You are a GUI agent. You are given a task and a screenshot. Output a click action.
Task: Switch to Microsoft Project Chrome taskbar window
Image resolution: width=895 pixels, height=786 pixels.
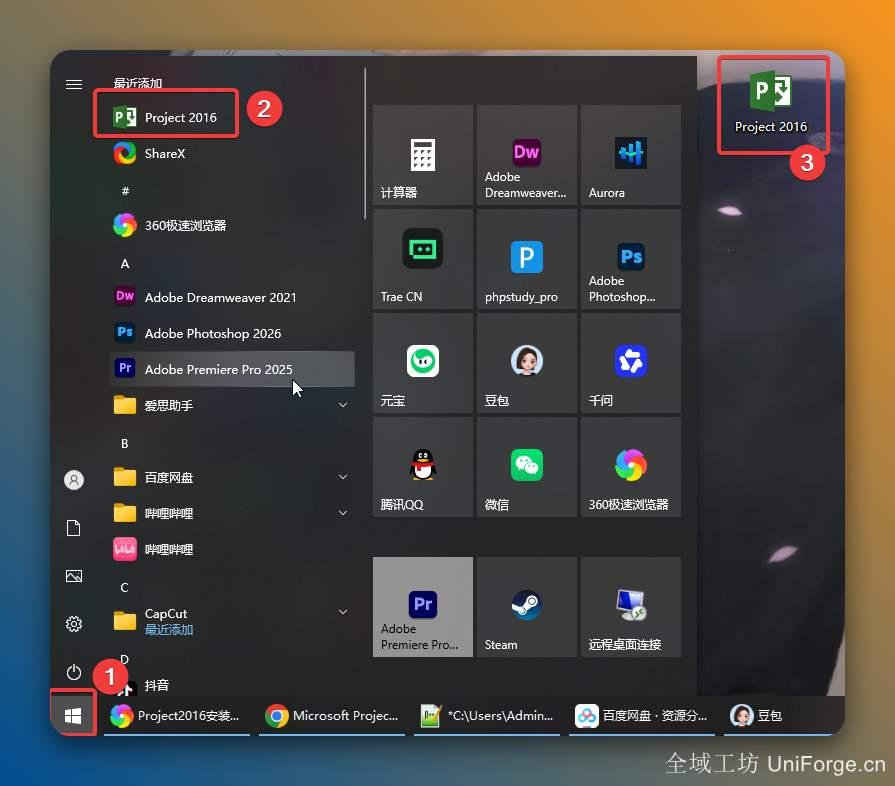(x=332, y=715)
